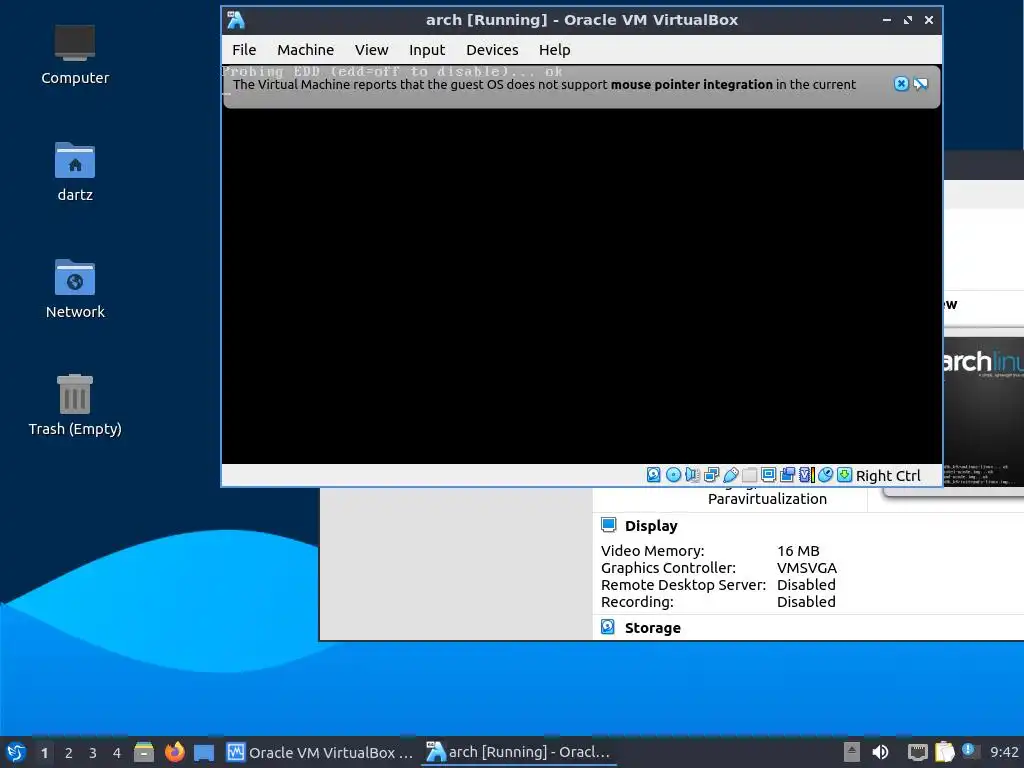
Task: Click the mouse integration status icon
Action: (825, 475)
